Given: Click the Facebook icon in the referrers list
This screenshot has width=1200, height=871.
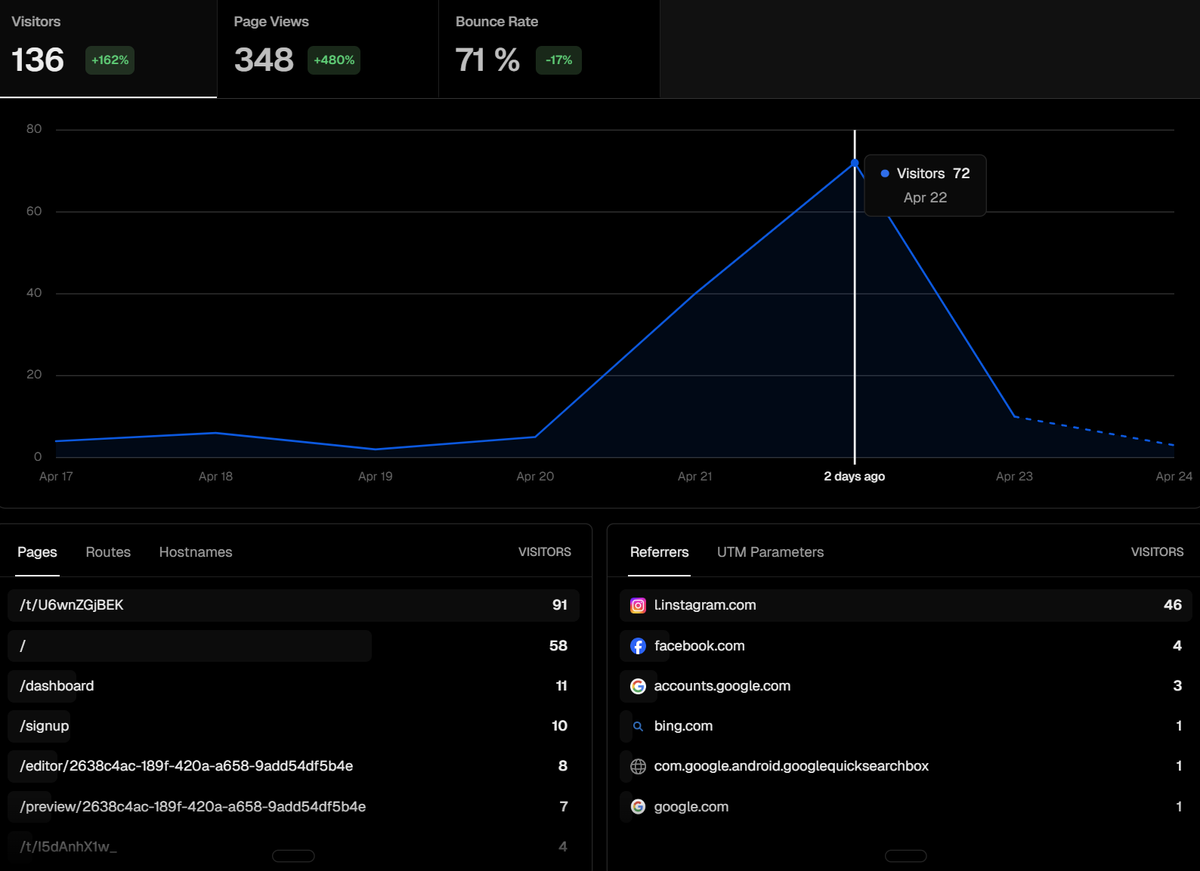Looking at the screenshot, I should 638,645.
